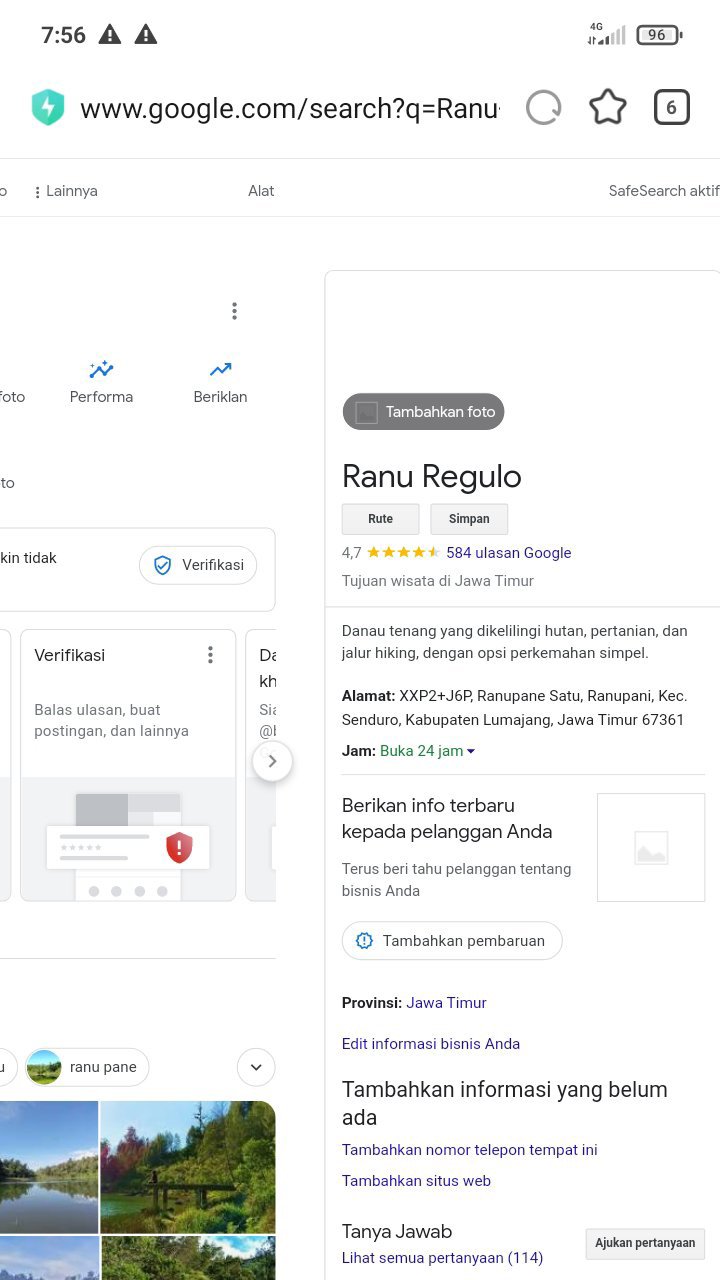Open Verifikasi card three-dot options
720x1280 pixels.
[x=210, y=655]
